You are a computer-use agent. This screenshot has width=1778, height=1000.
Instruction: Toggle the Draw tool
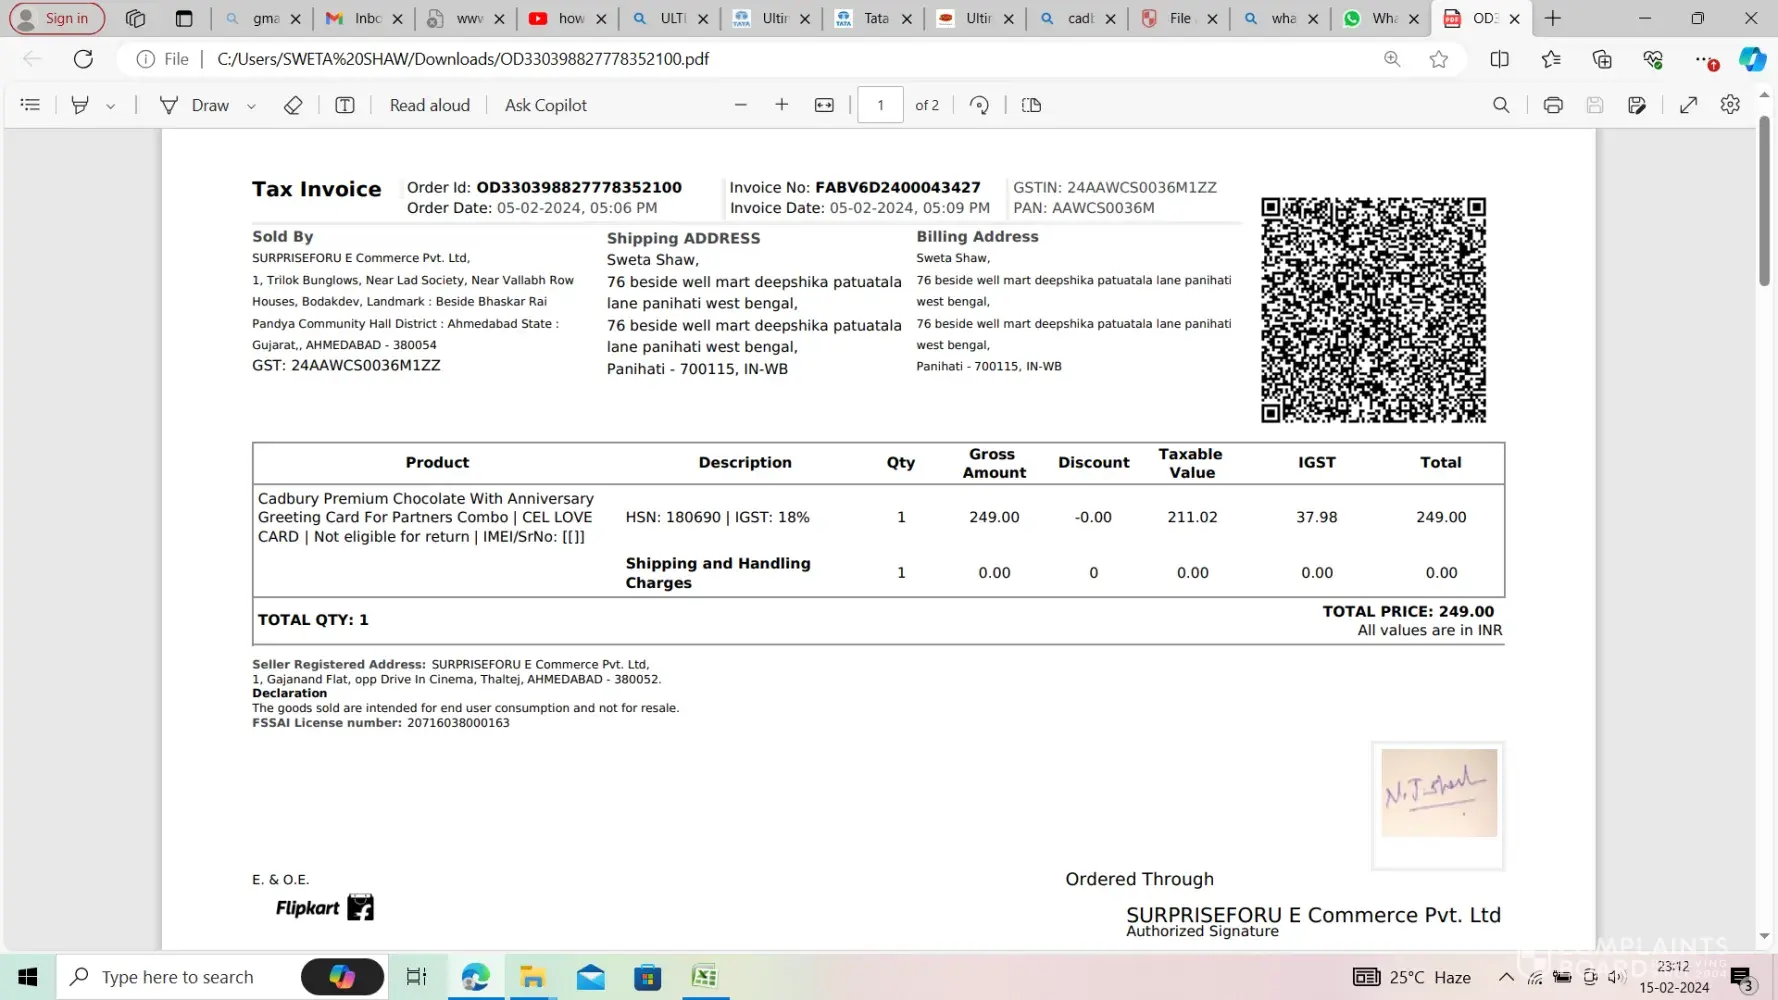(196, 105)
